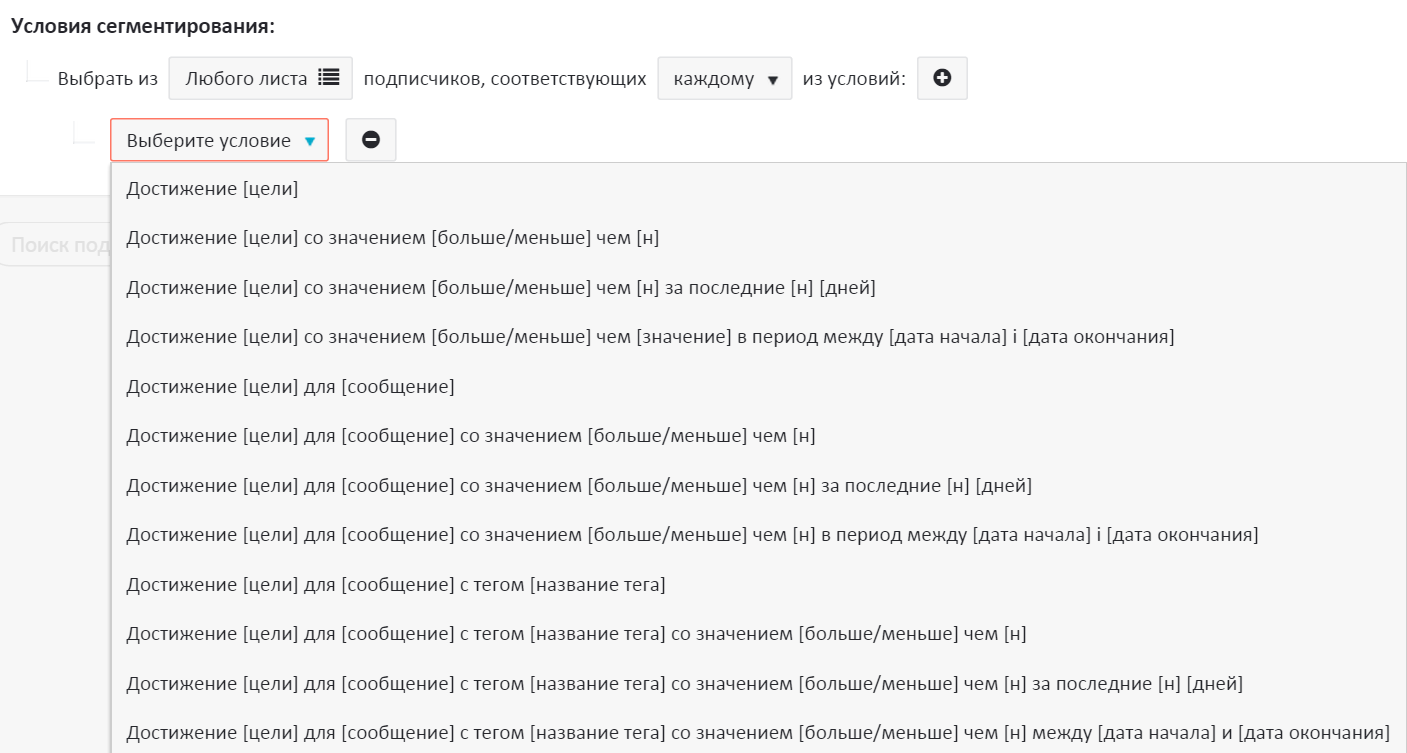The width and height of the screenshot is (1407, 753).
Task: Click the plus icon to add condition
Action: pyautogui.click(x=942, y=78)
